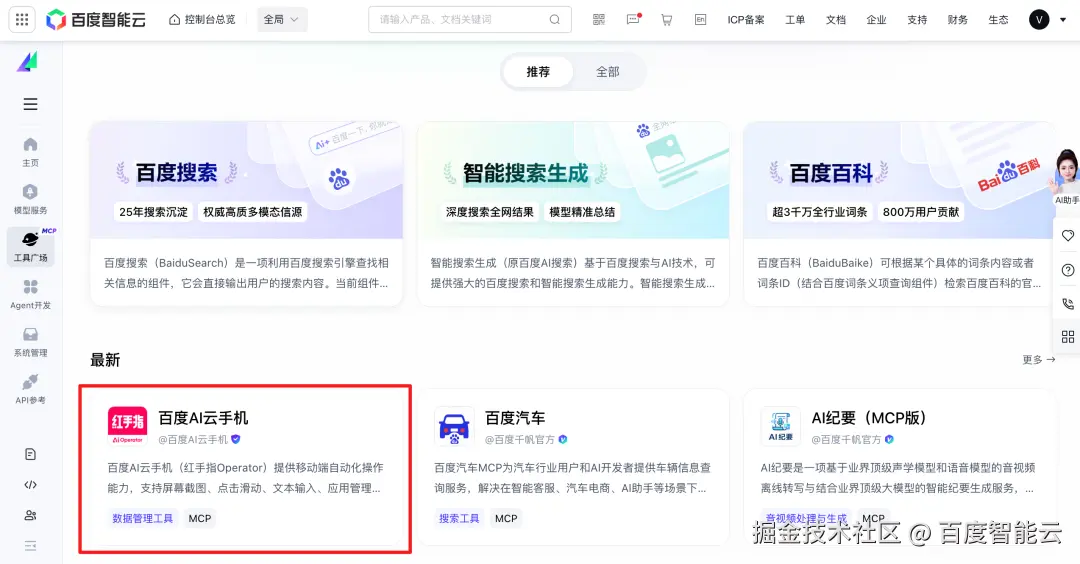Click the 25年搜索沉淀 label
Viewport: 1080px width, 564px height.
pyautogui.click(x=154, y=212)
